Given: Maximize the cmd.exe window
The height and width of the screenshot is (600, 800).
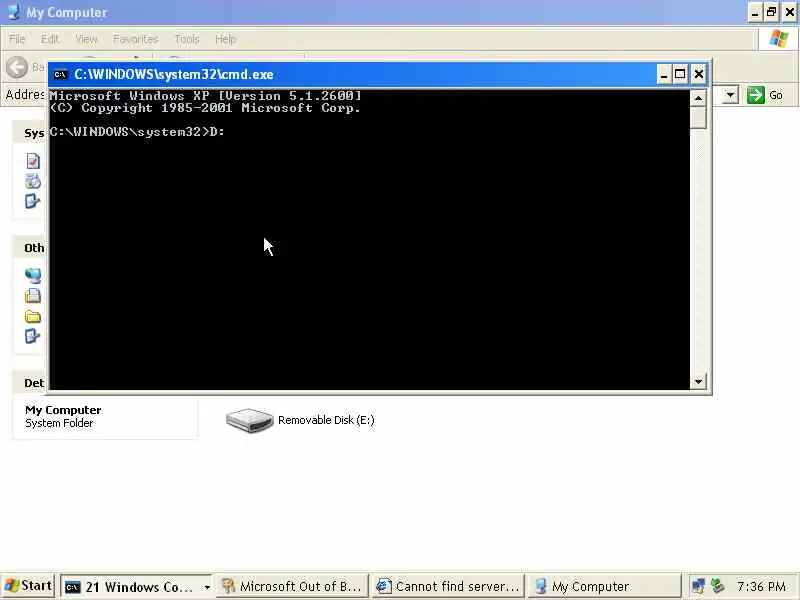Looking at the screenshot, I should point(680,74).
